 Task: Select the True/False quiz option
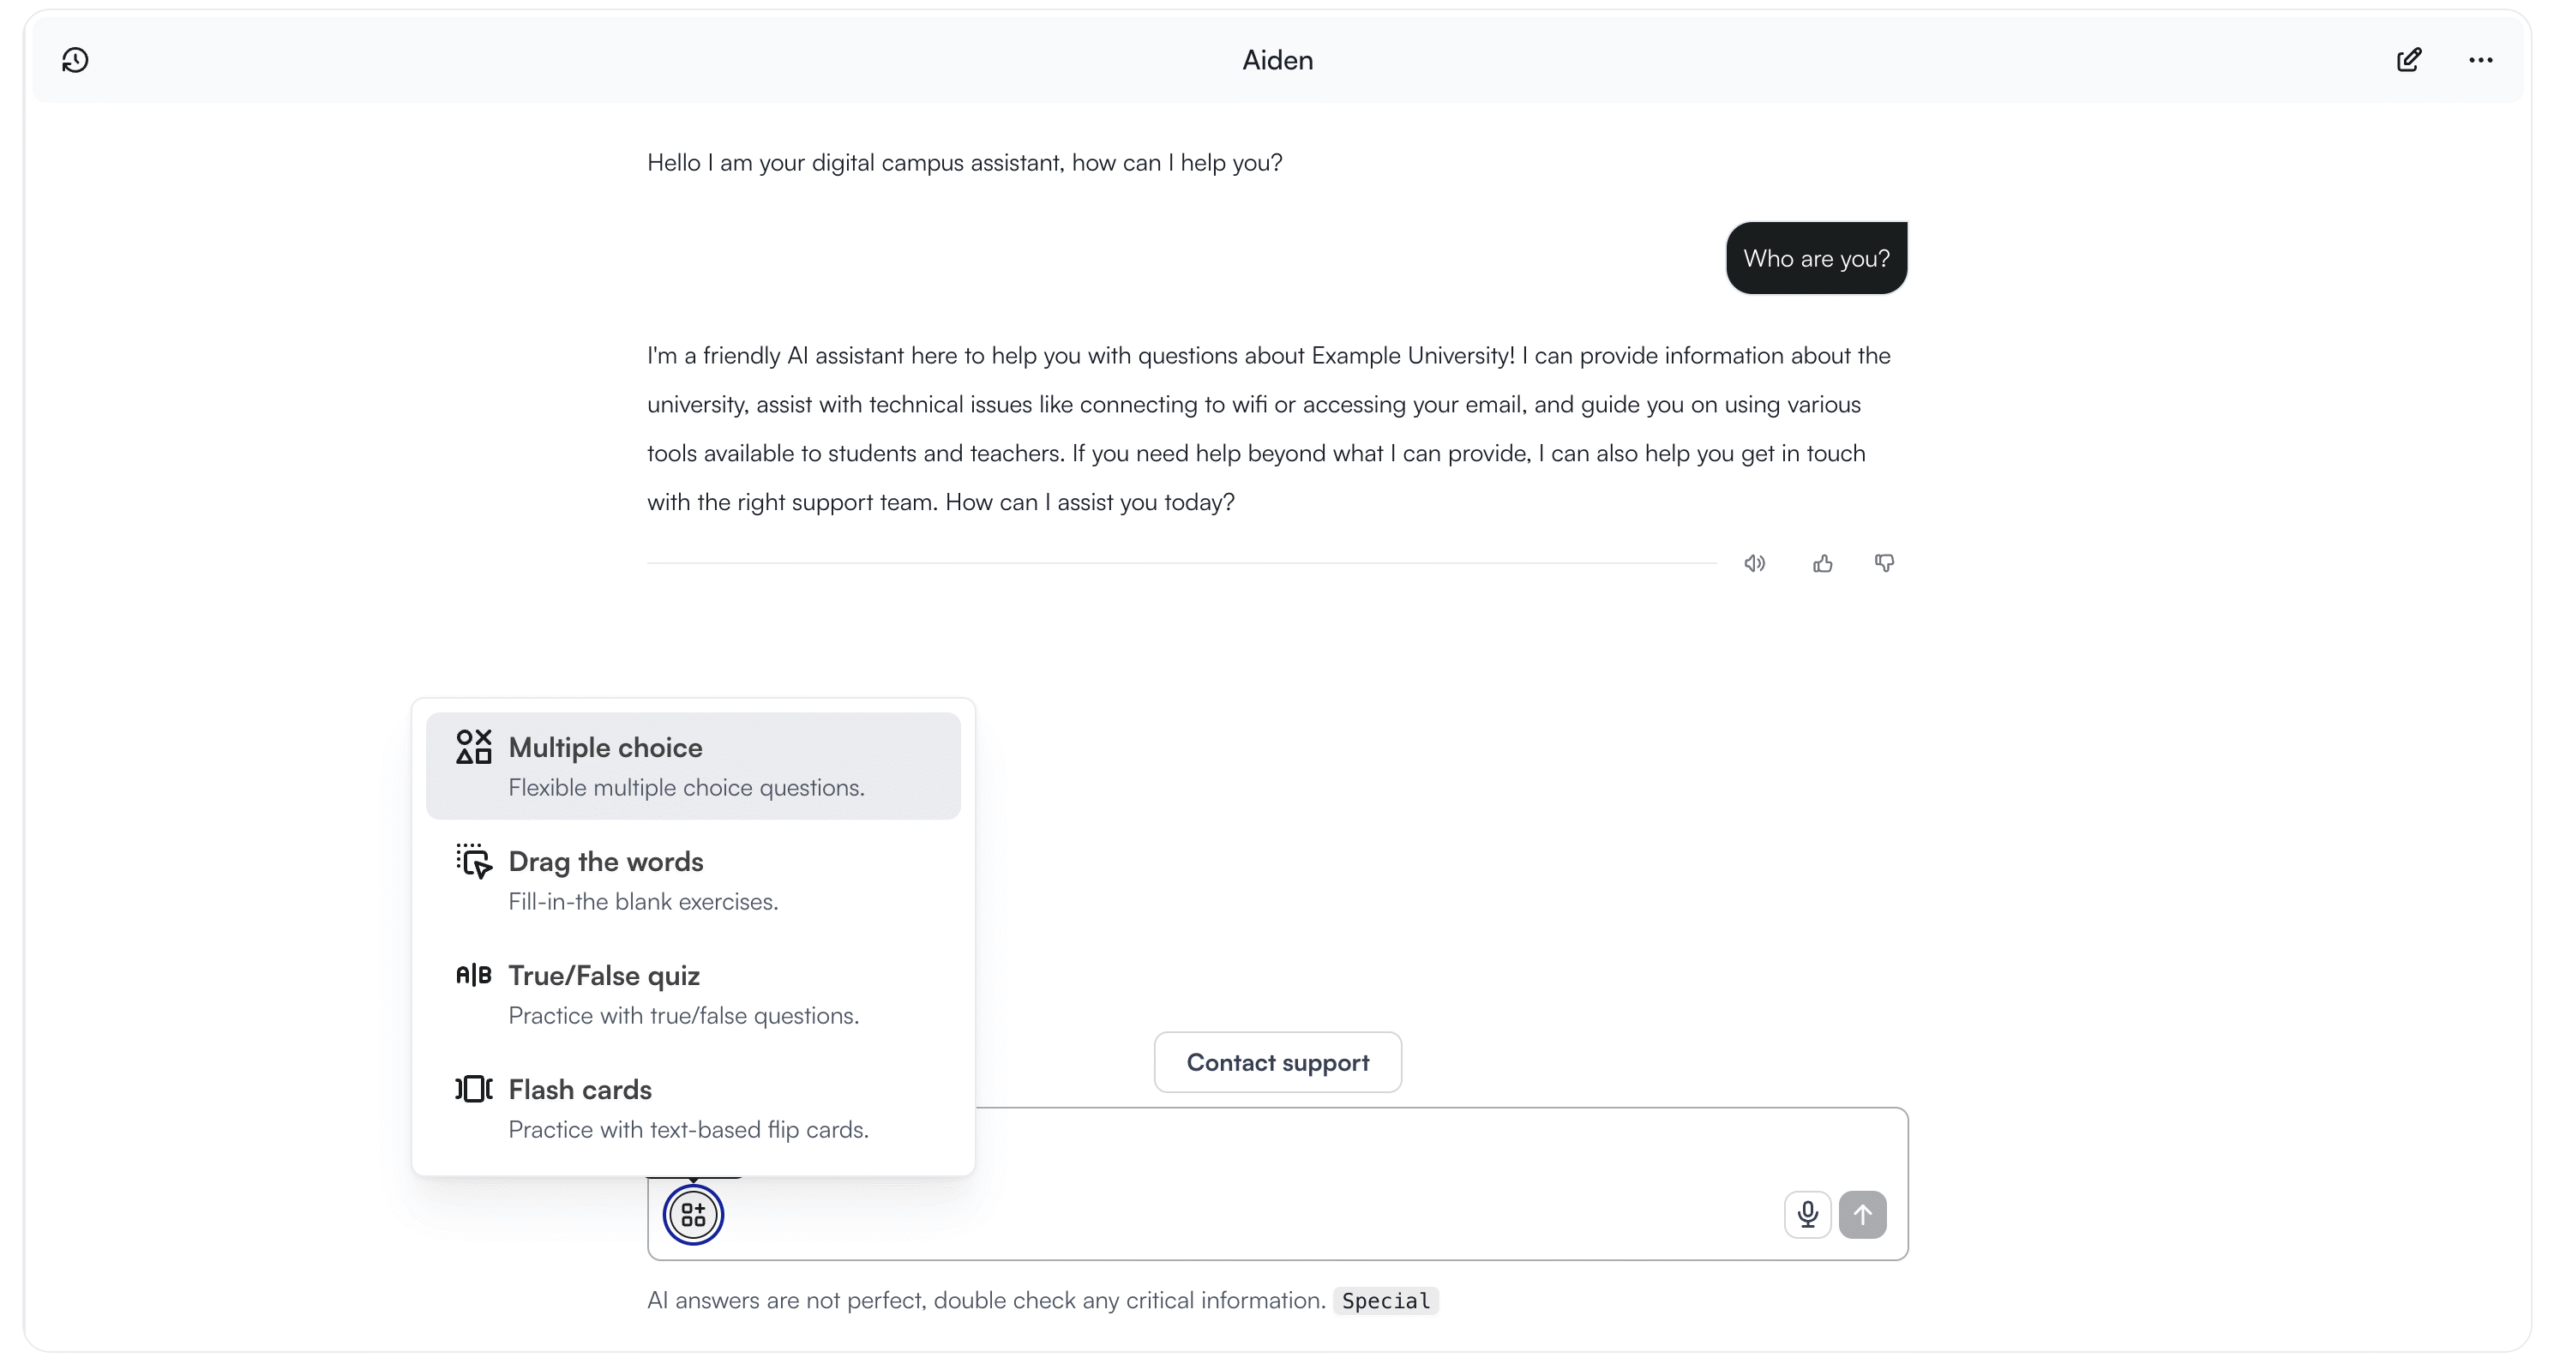[693, 994]
